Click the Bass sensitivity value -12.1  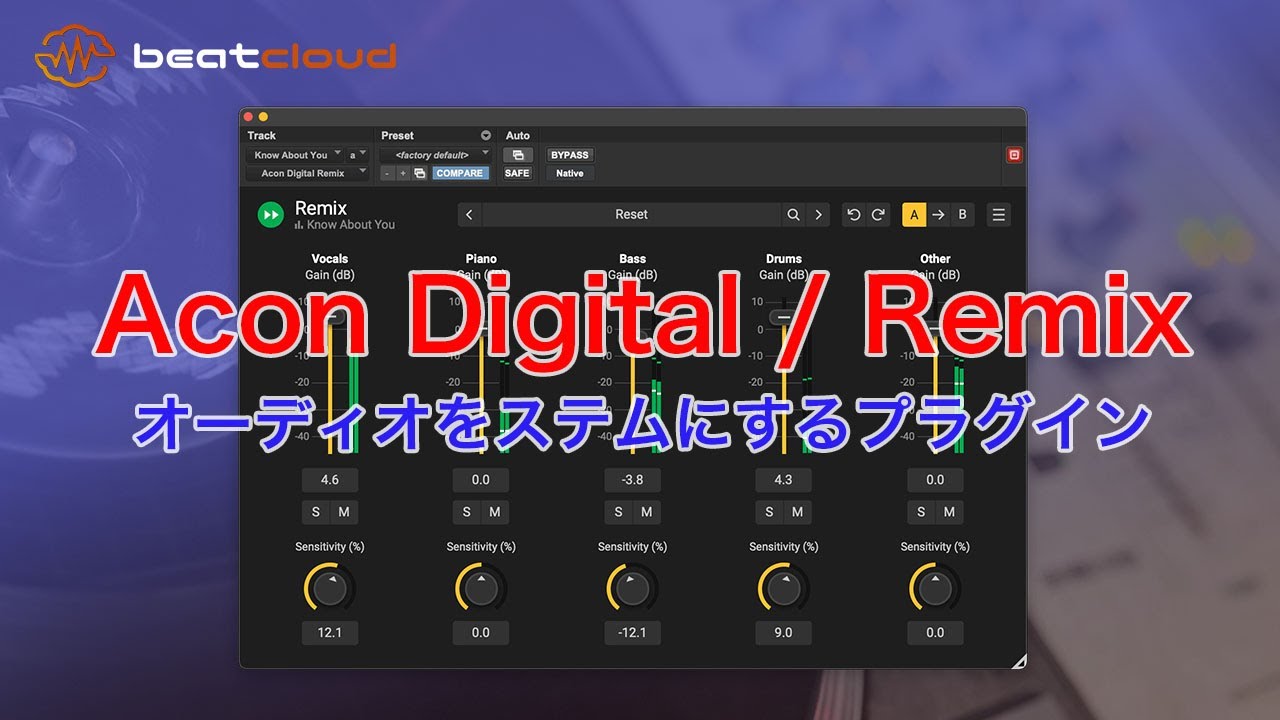tap(632, 633)
